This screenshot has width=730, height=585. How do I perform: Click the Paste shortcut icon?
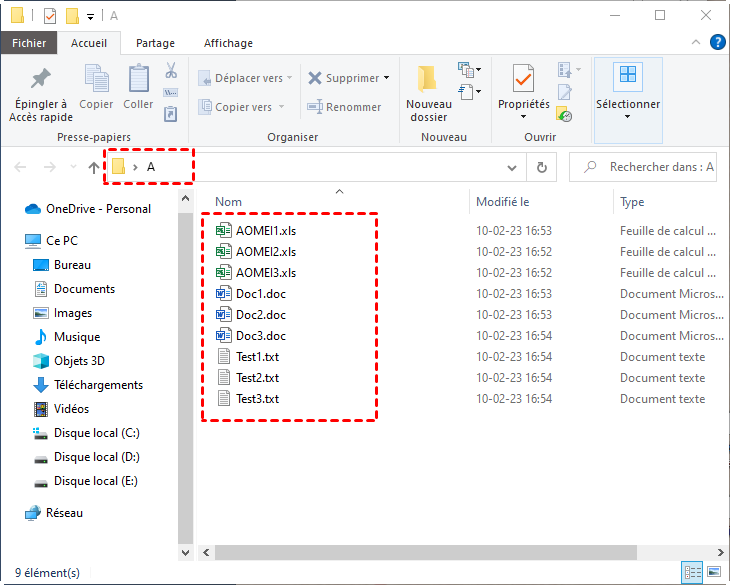[x=170, y=114]
